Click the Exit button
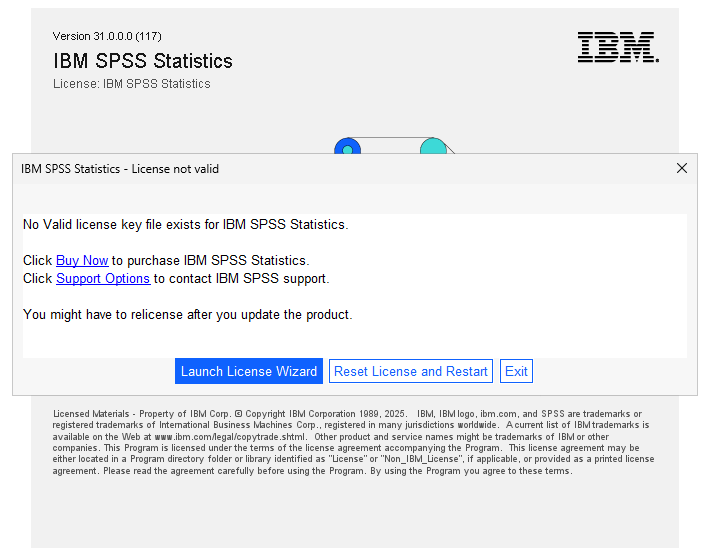The image size is (707, 554). 516,371
